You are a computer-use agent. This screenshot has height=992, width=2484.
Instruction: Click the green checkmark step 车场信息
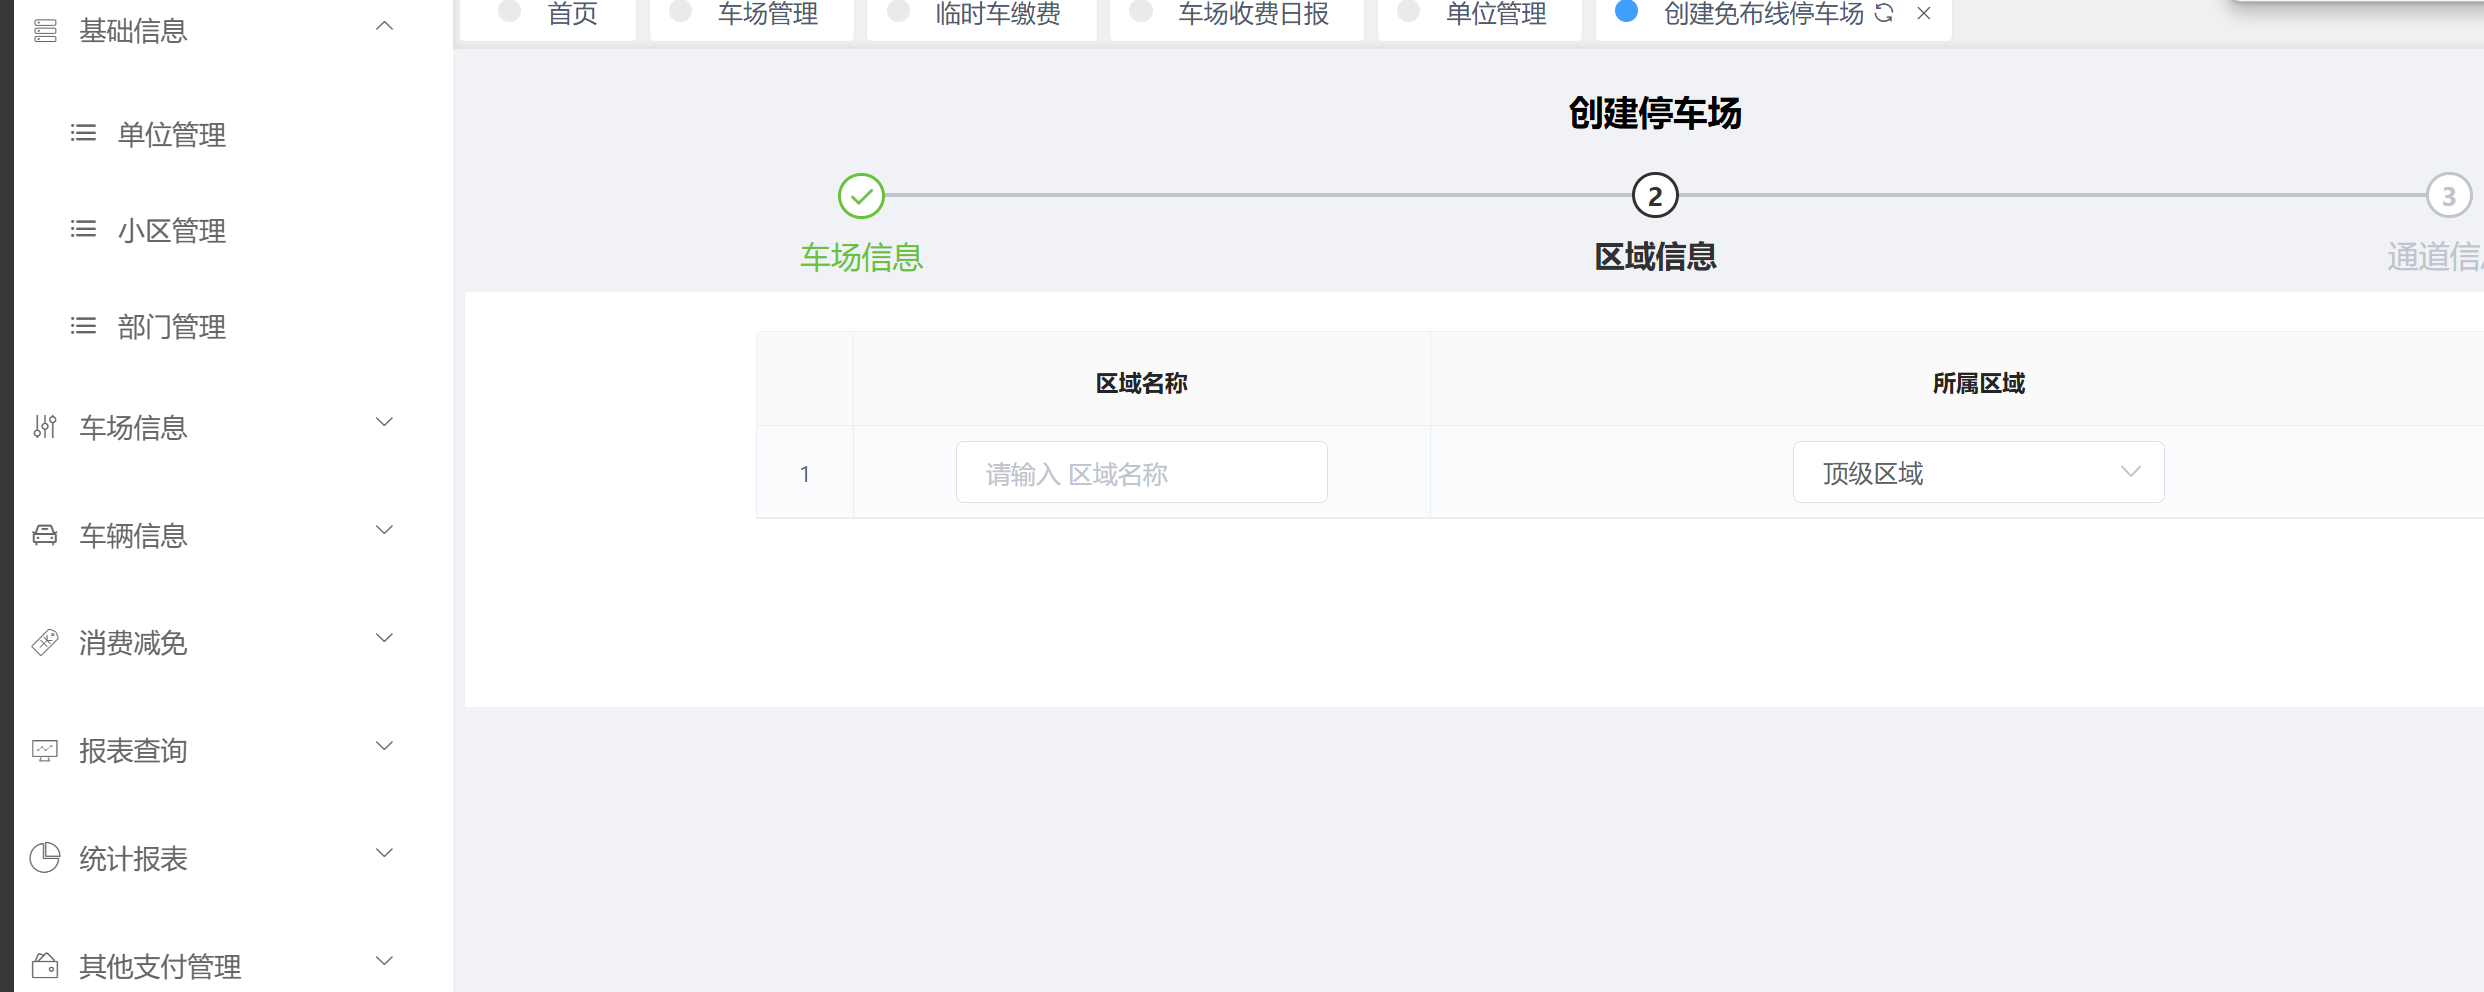click(x=861, y=196)
